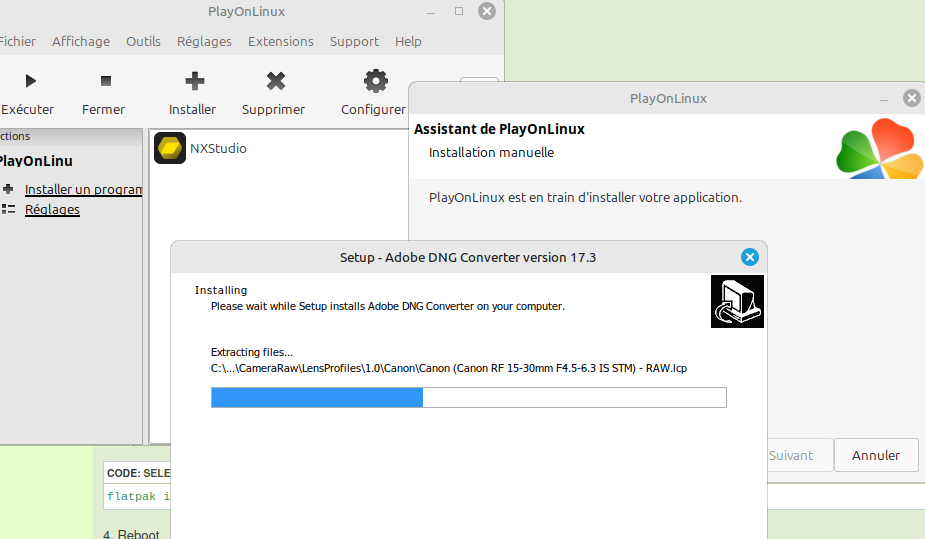Open Configurer via the gear icon

(375, 81)
